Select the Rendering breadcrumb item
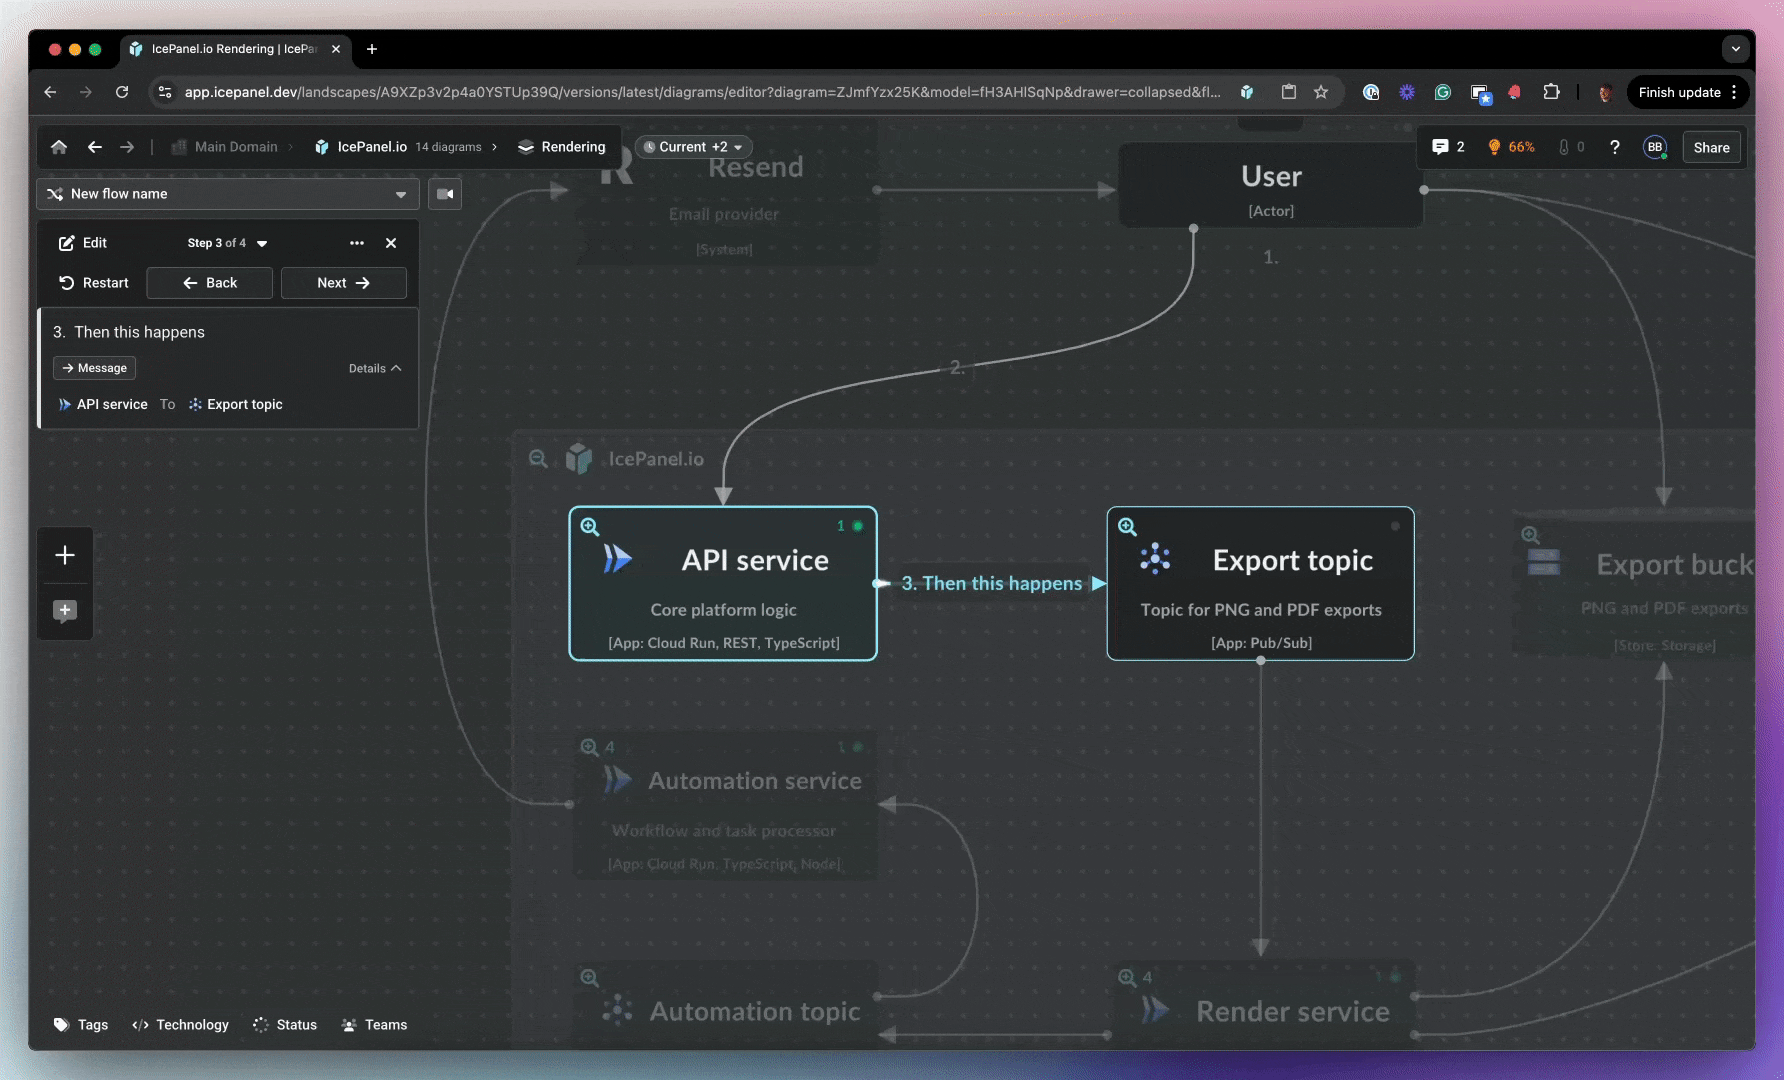The width and height of the screenshot is (1784, 1080). [x=562, y=147]
